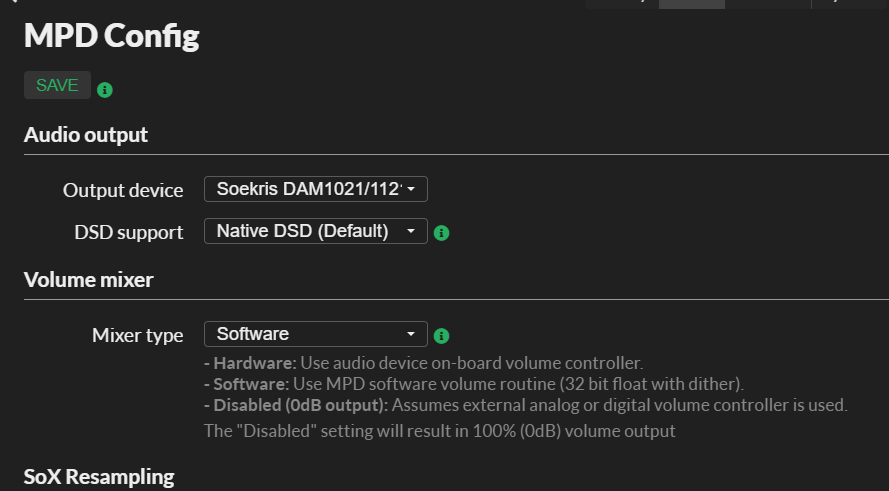Click the MPD Config page heading
Screen dimensions: 889x491
point(112,35)
